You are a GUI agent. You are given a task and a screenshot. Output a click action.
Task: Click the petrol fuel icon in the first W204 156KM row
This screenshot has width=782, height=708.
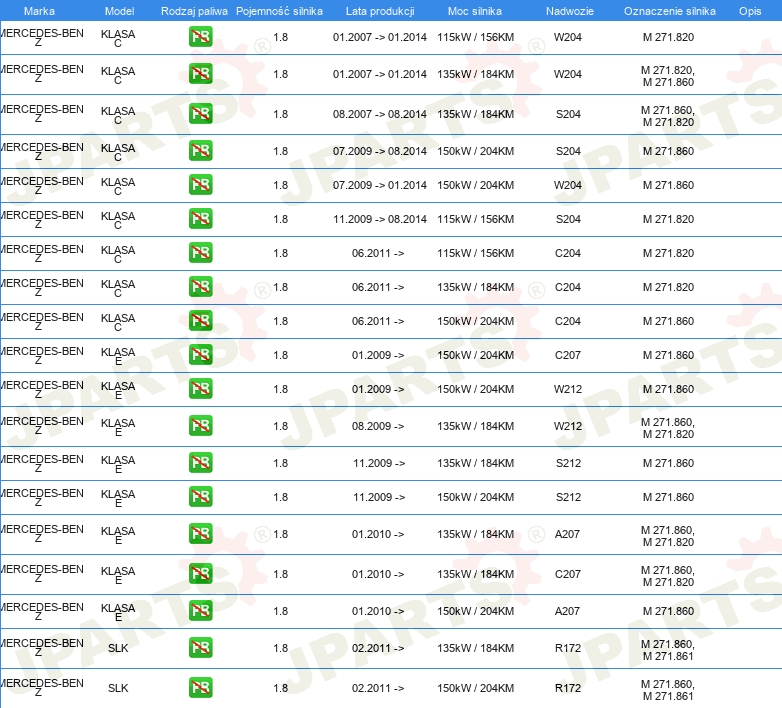(x=200, y=38)
